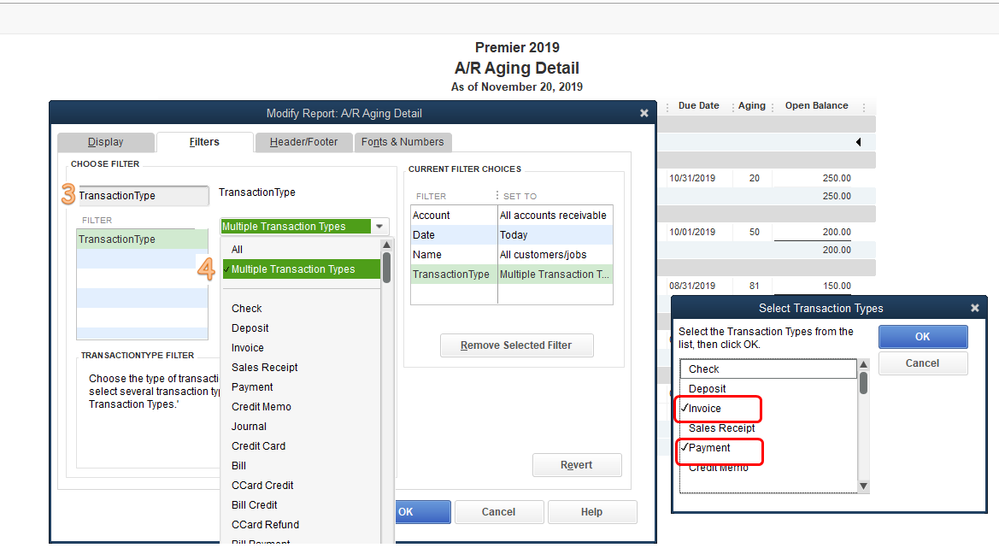Click the Today value in Set To
Screen dimensions: 999x555
click(514, 235)
